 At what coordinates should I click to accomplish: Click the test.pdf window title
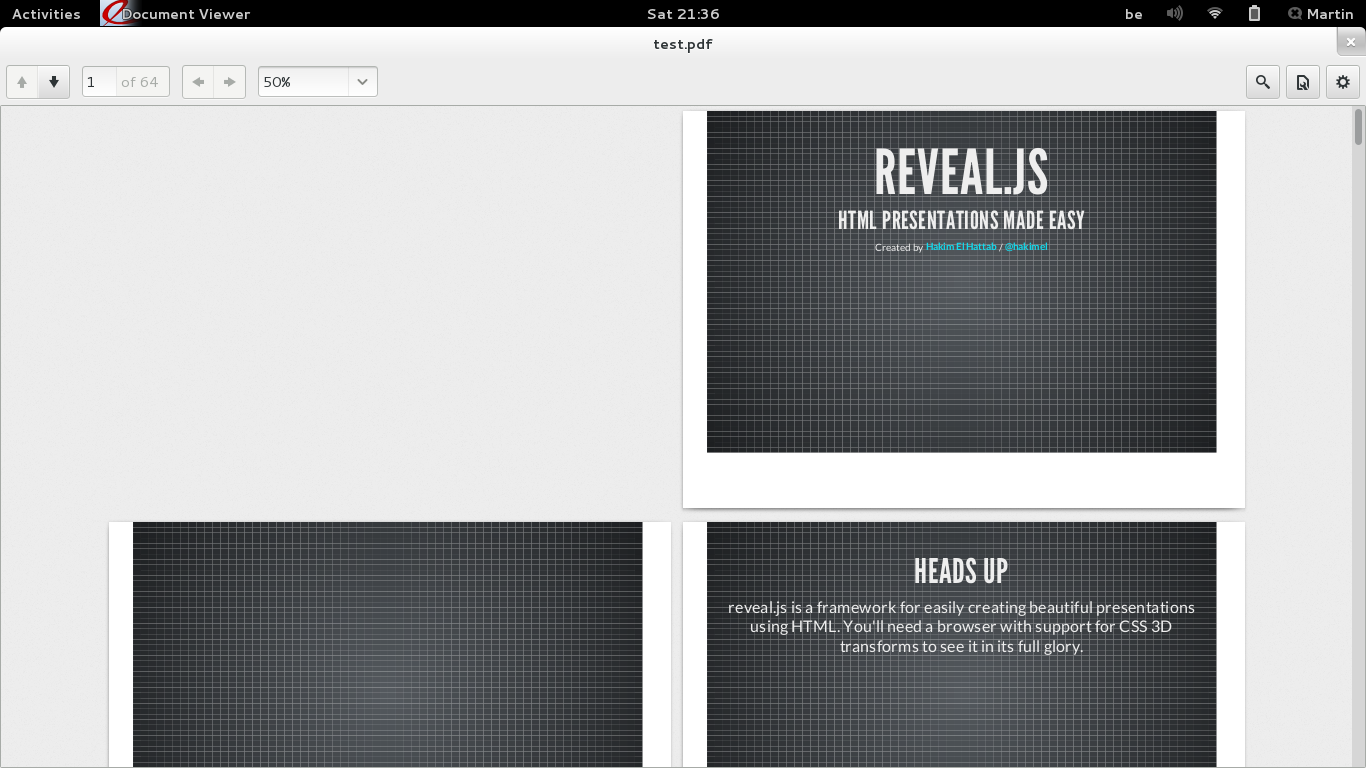point(683,44)
